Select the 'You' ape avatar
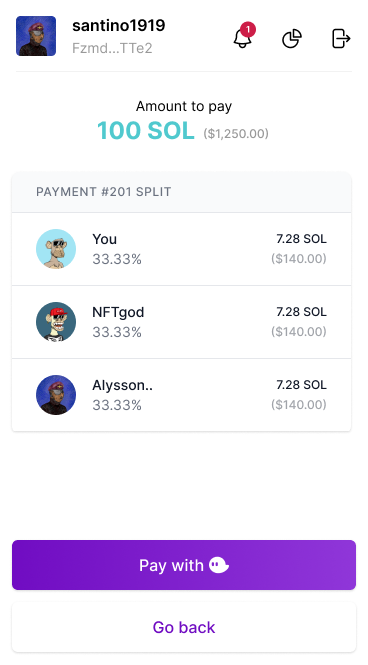The width and height of the screenshot is (368, 665). point(56,249)
